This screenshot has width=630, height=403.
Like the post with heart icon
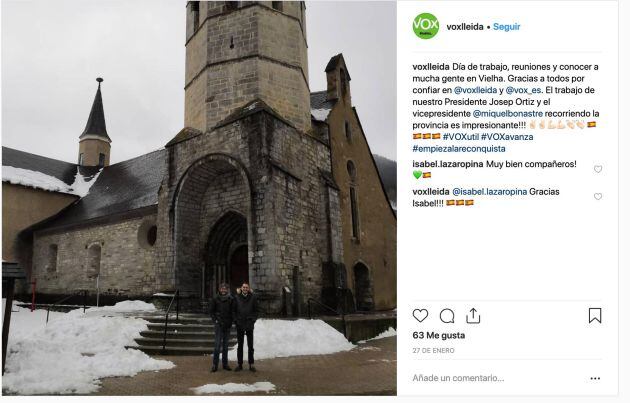(x=421, y=316)
